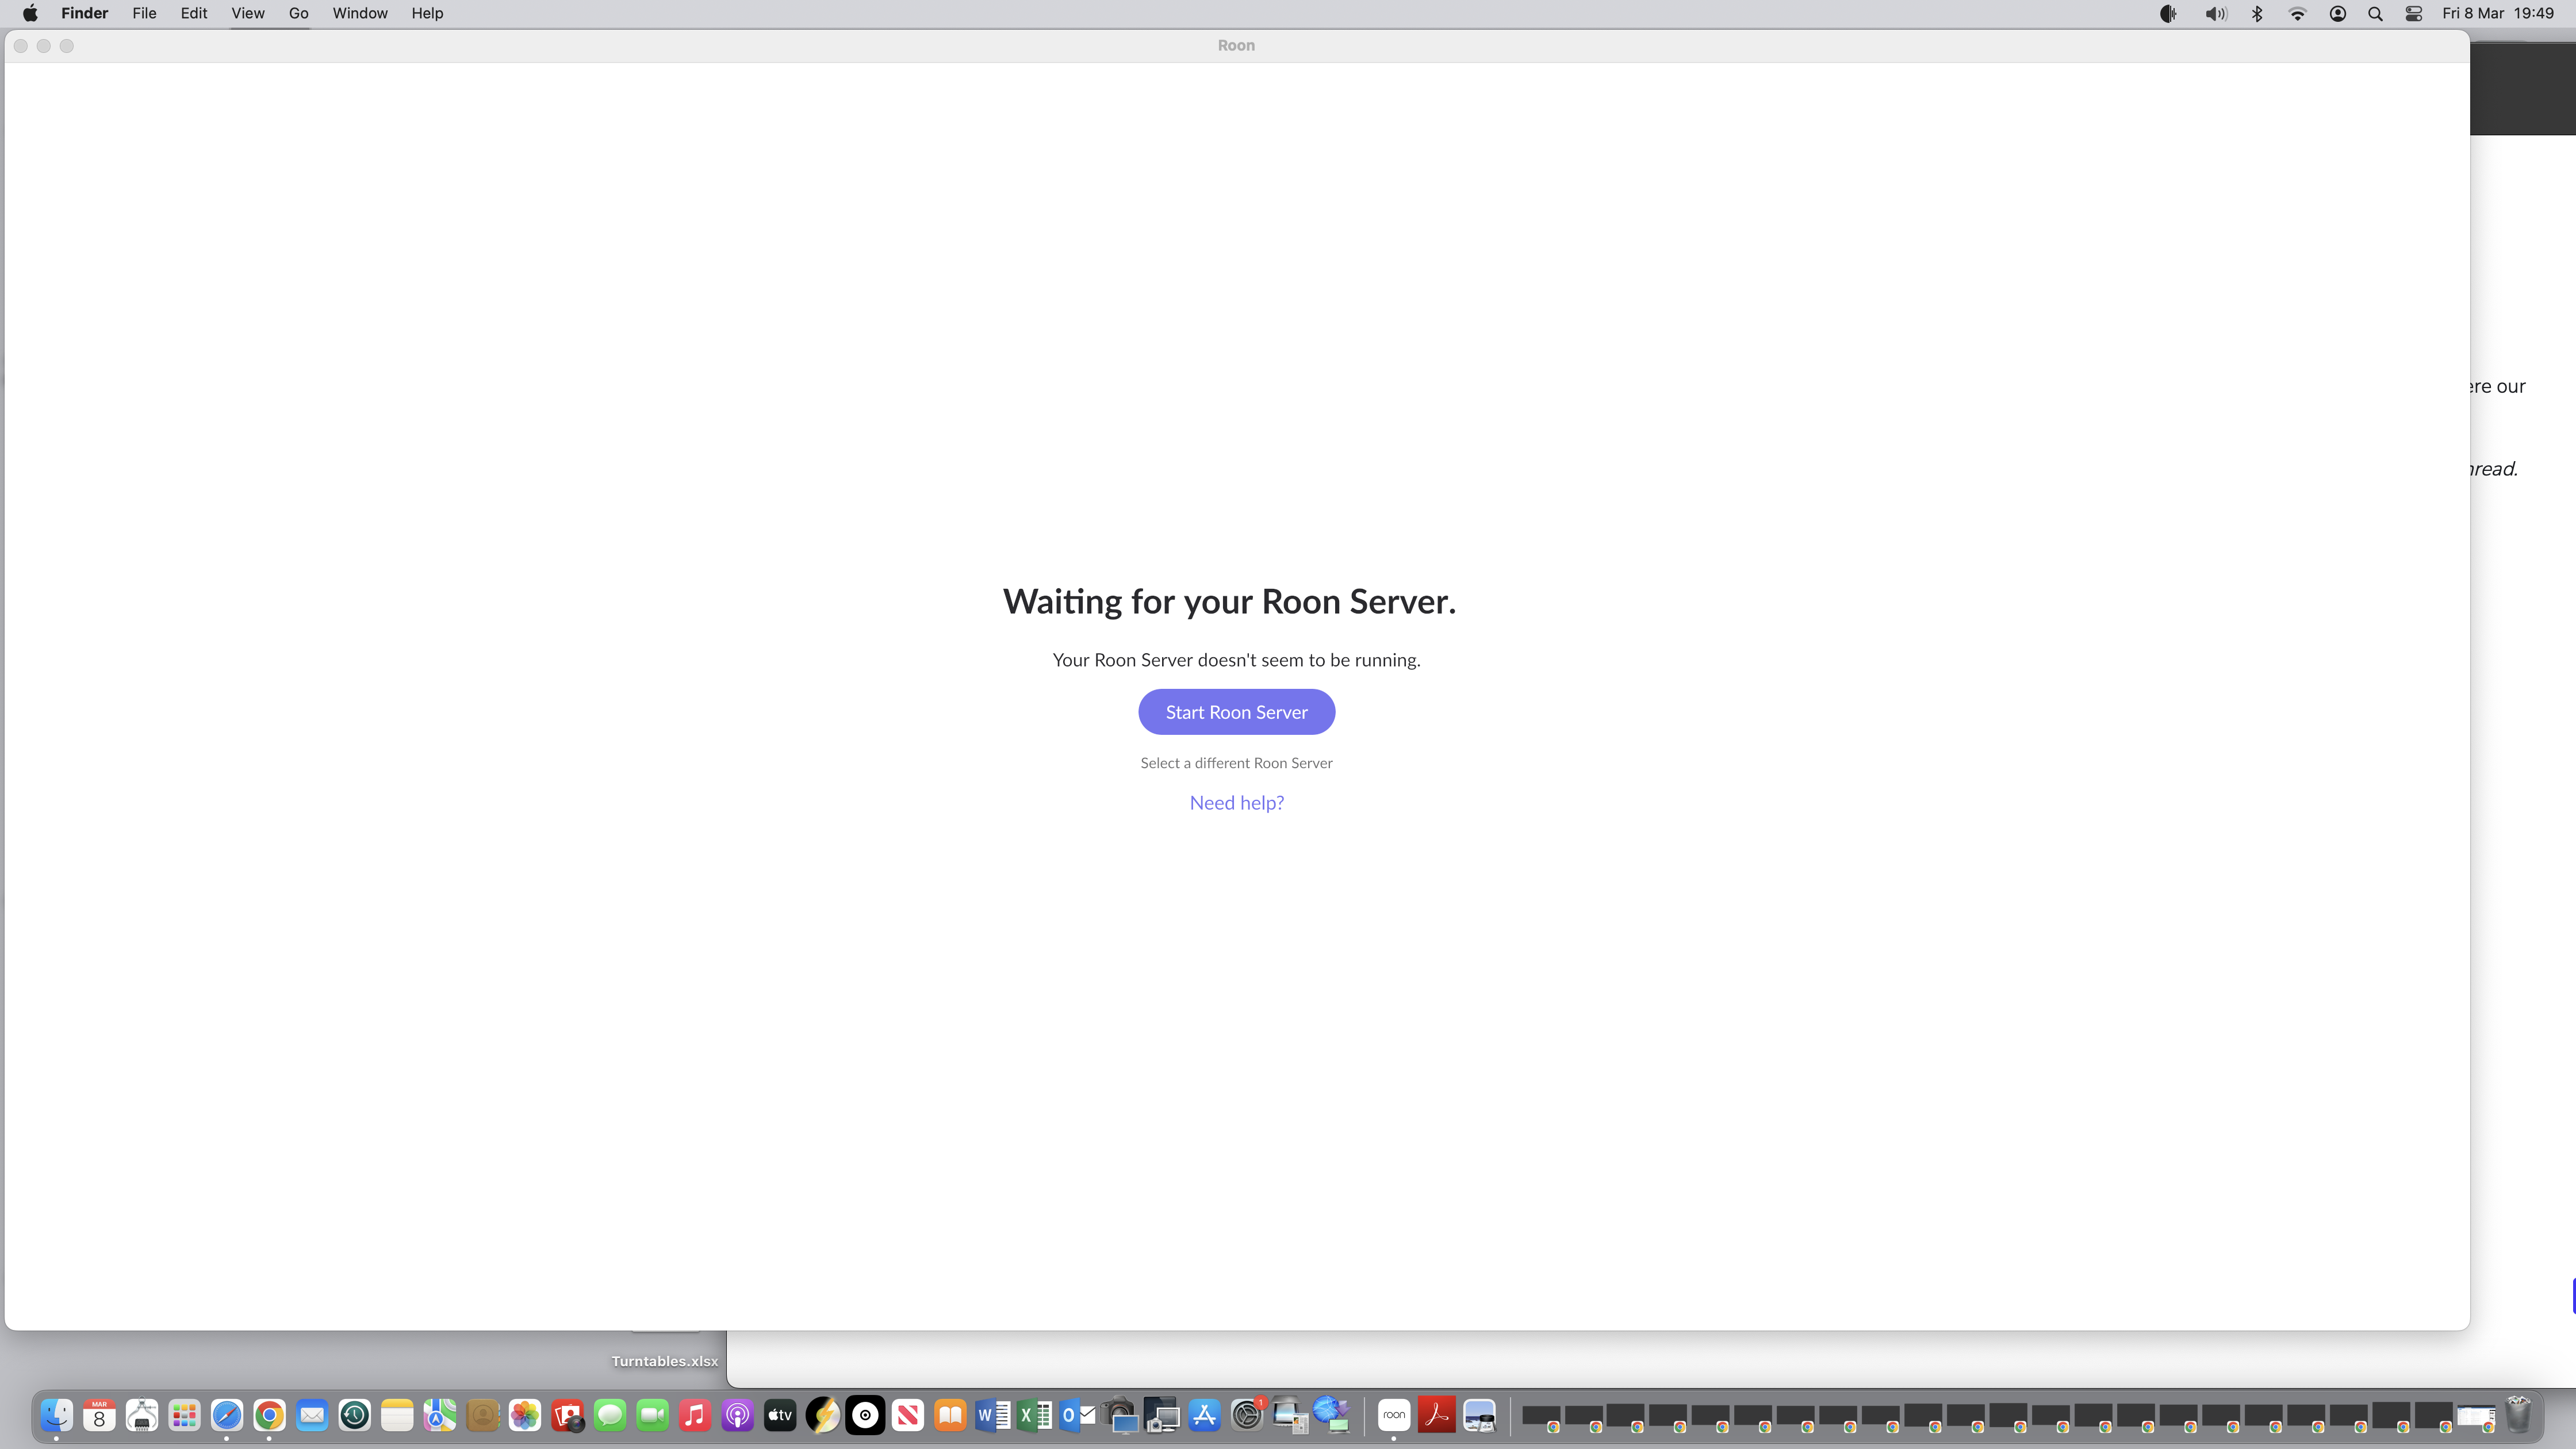Open the user account menu bar icon
This screenshot has height=1449, width=2576.
click(x=2338, y=13)
